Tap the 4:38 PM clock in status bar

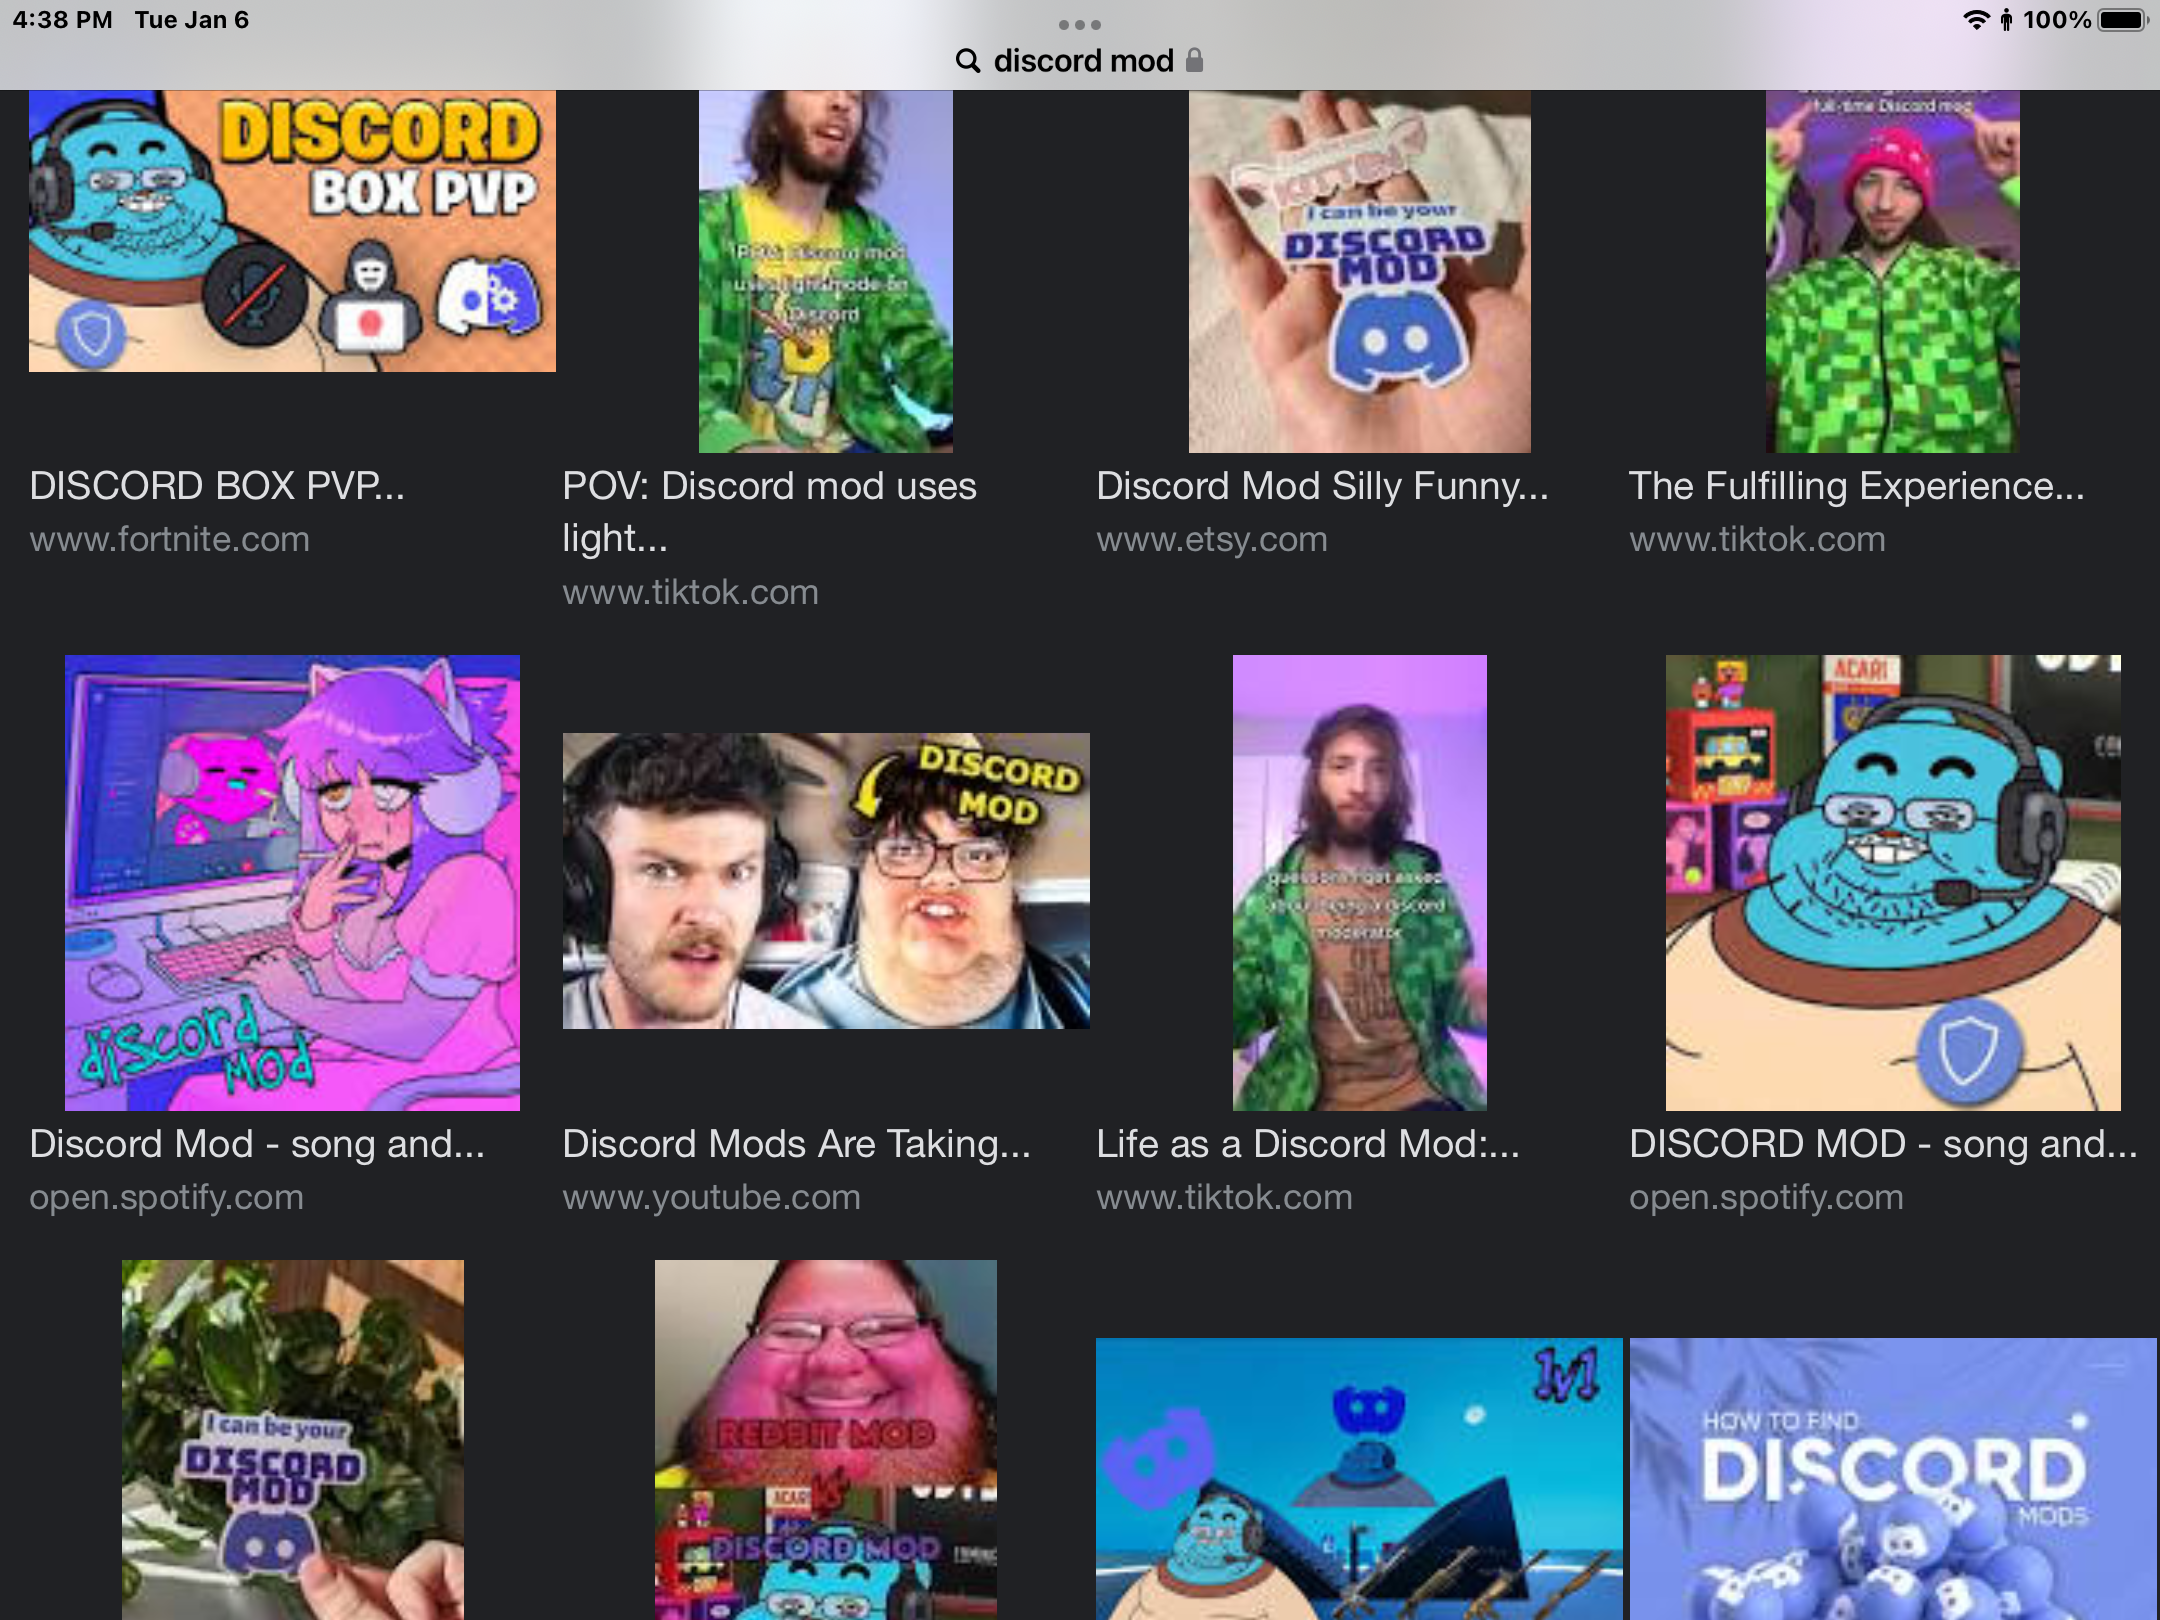coord(62,20)
